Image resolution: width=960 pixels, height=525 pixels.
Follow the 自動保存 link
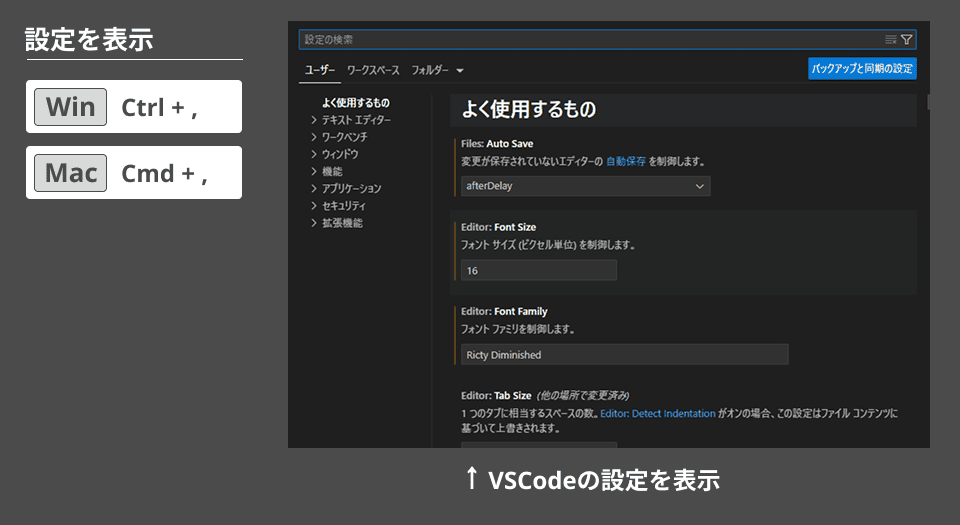626,162
